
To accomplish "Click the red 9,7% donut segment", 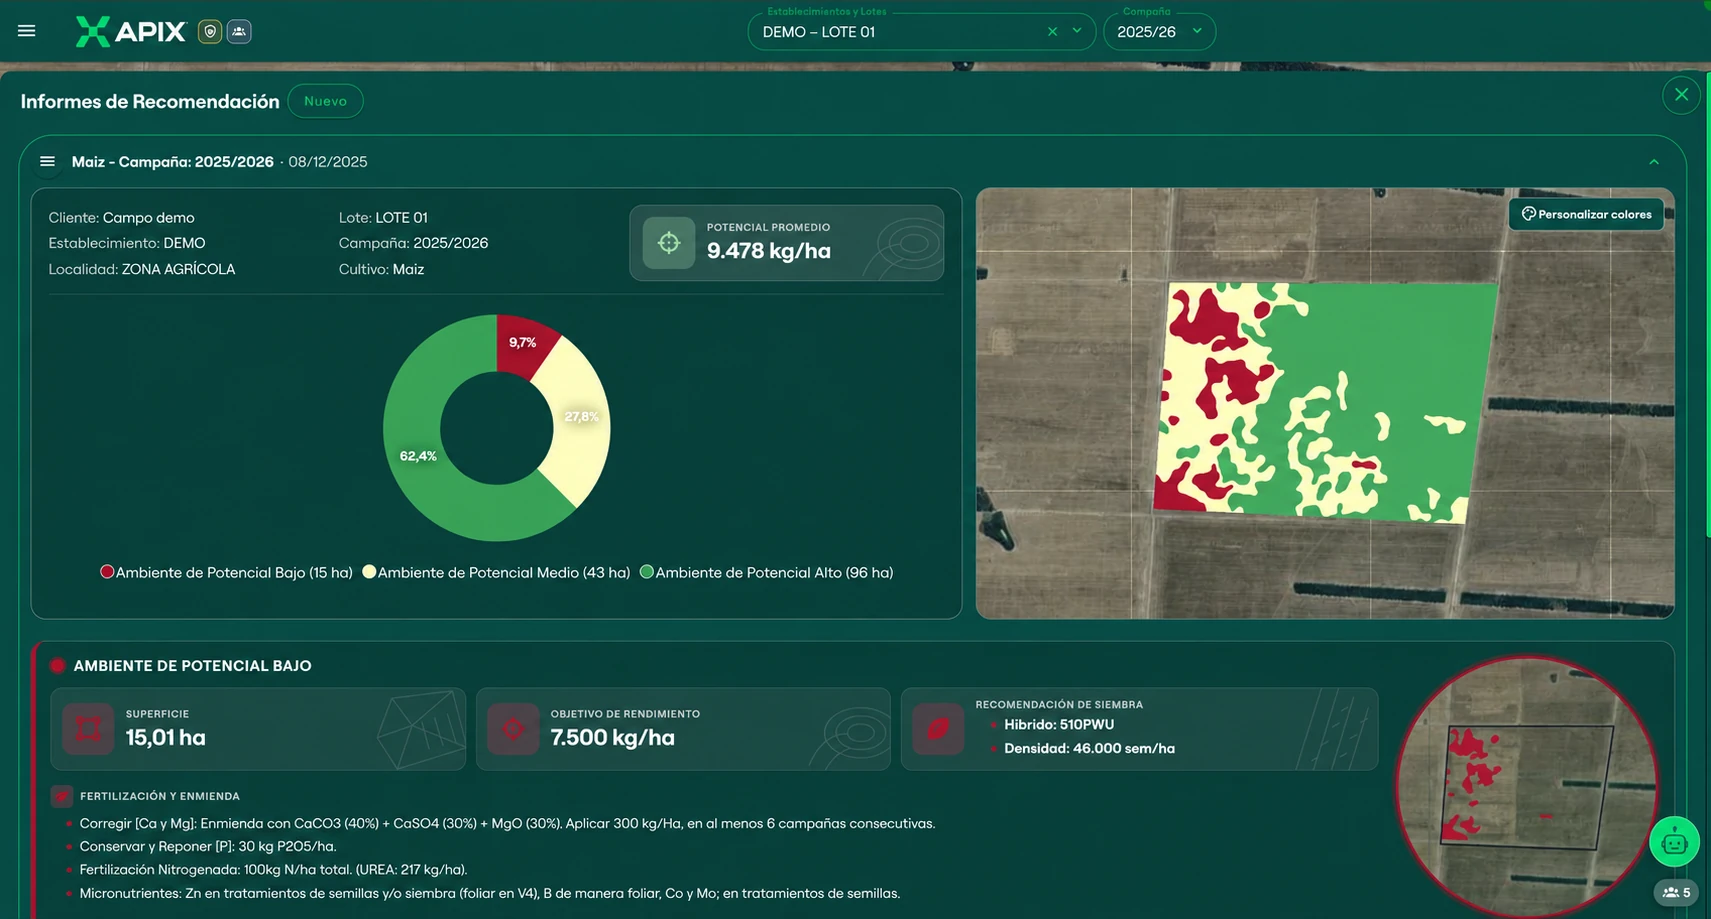I will 521,344.
